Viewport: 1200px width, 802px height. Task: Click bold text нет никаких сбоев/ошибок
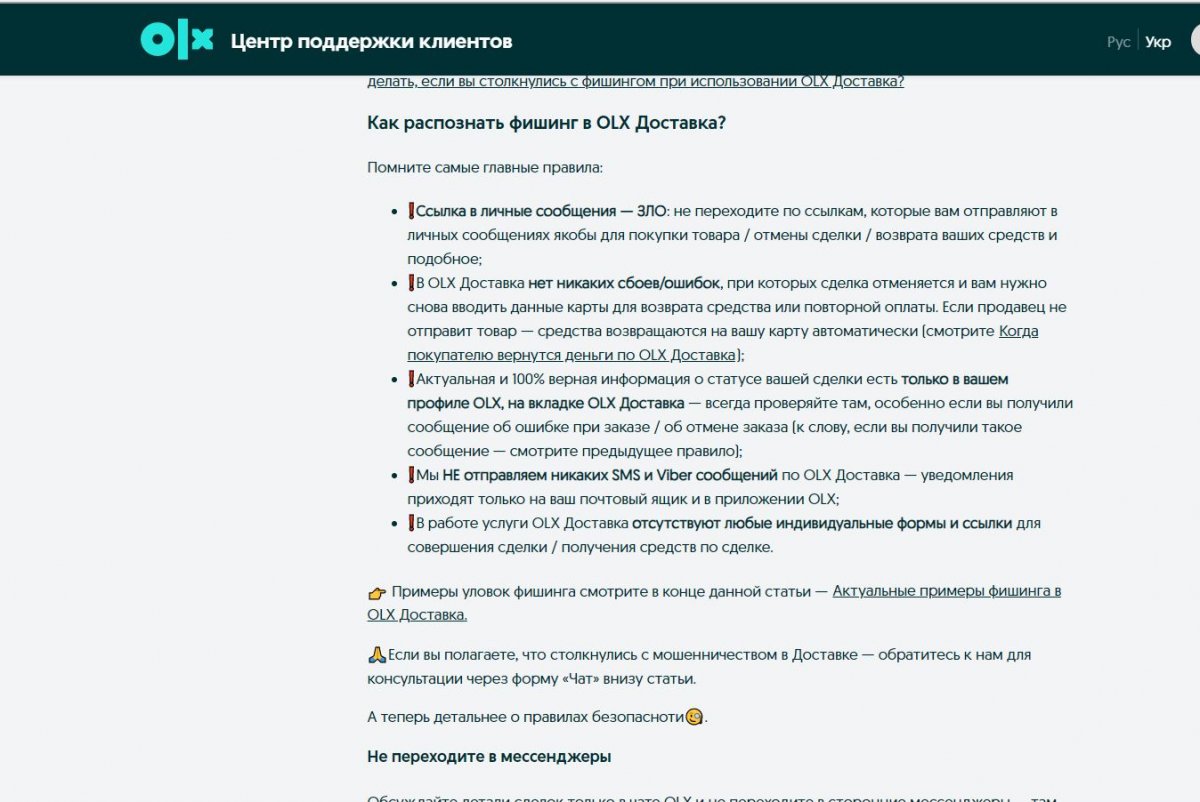pos(624,283)
